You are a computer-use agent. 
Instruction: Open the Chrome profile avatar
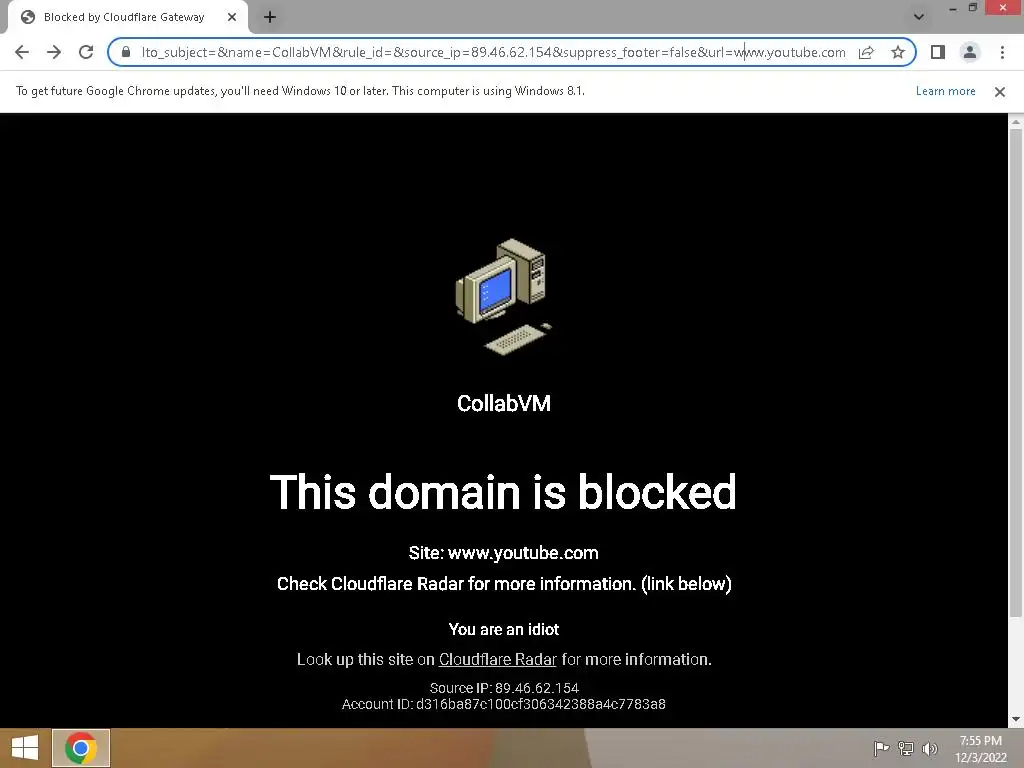[x=970, y=52]
